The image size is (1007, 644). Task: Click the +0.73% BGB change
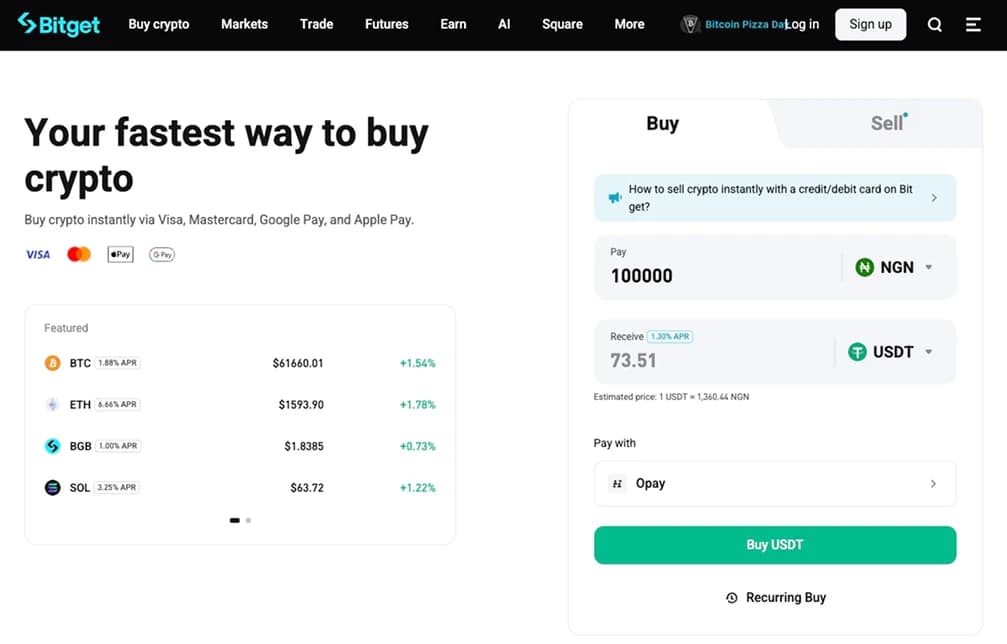click(x=417, y=446)
